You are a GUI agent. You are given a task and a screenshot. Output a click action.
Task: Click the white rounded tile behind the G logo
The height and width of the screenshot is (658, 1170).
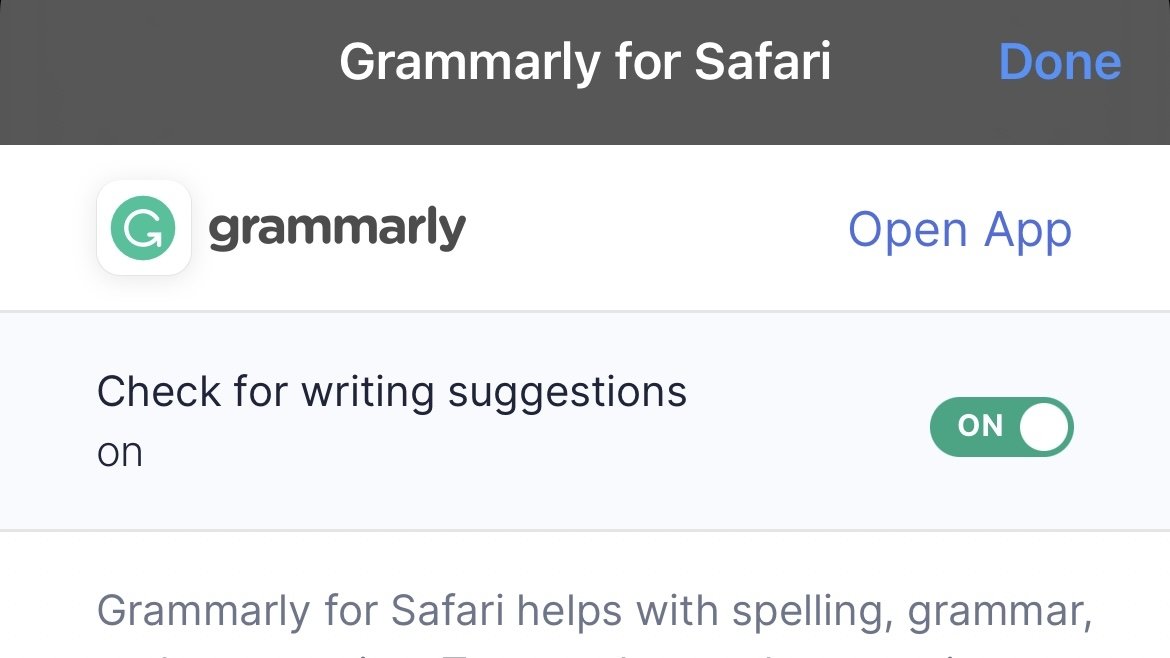click(143, 228)
